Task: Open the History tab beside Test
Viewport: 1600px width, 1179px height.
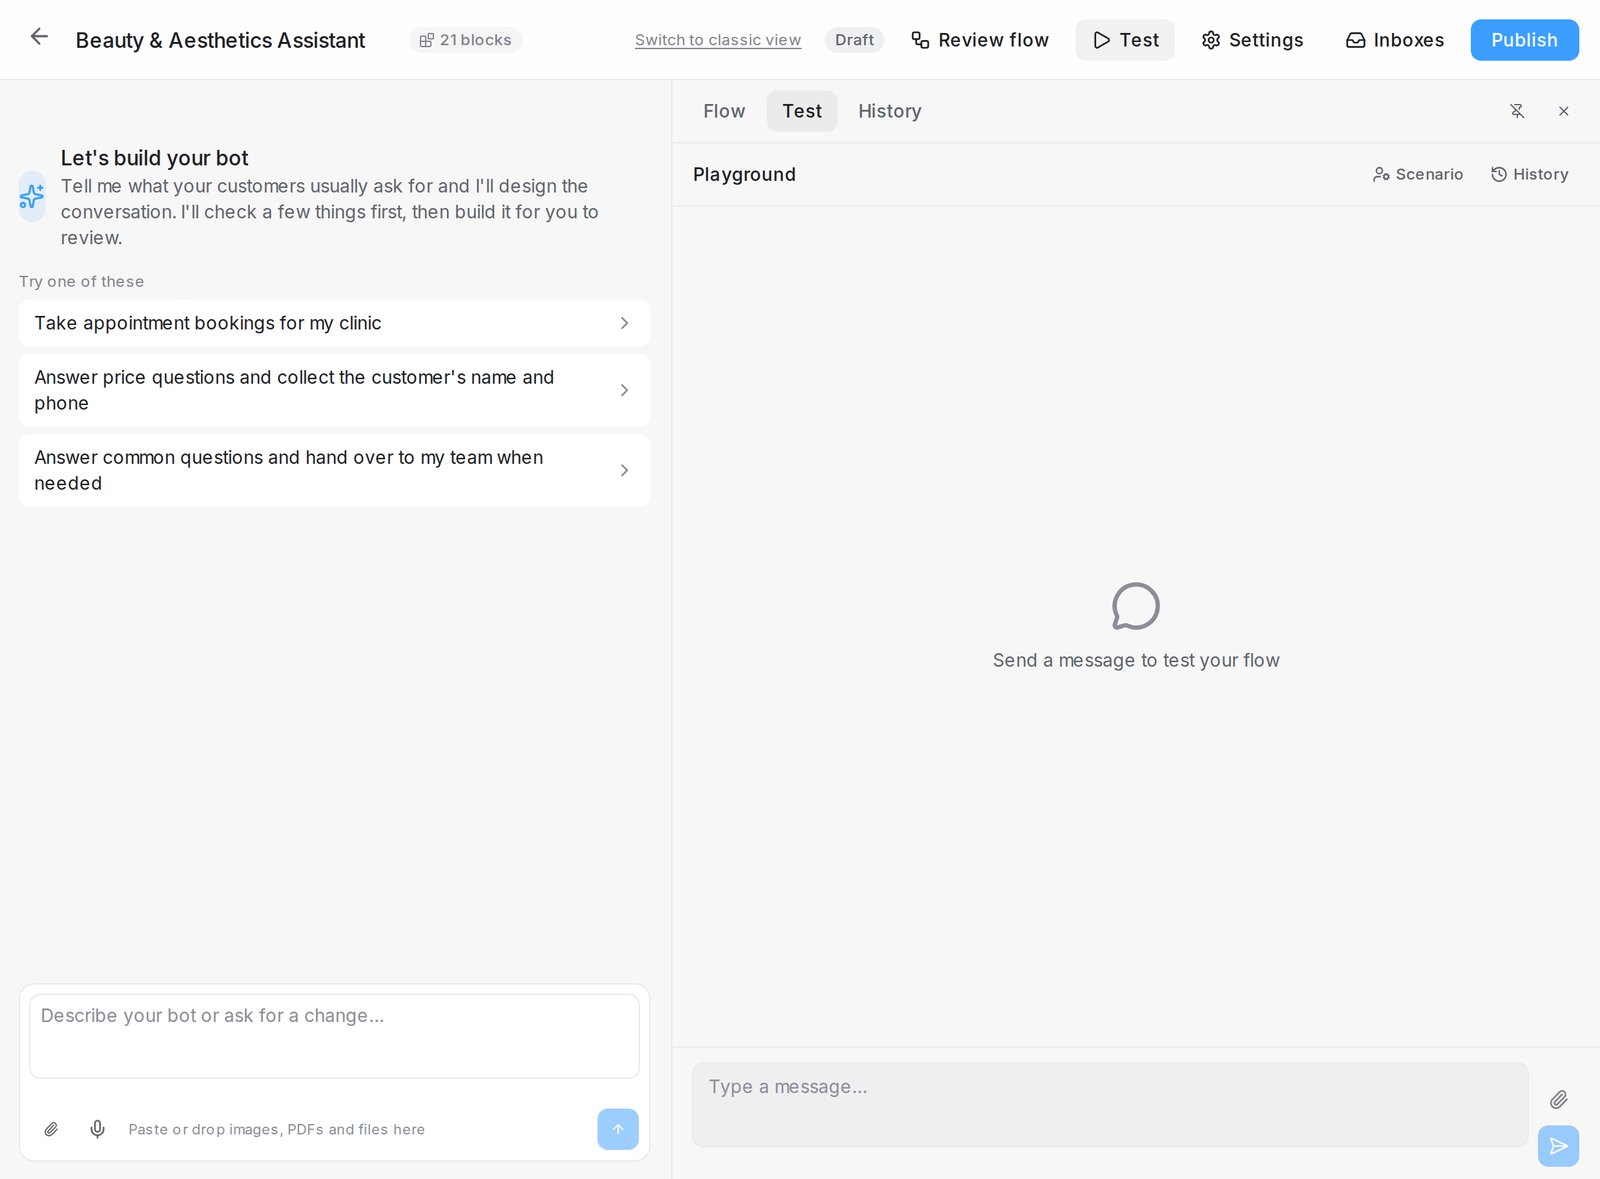Action: pyautogui.click(x=890, y=111)
